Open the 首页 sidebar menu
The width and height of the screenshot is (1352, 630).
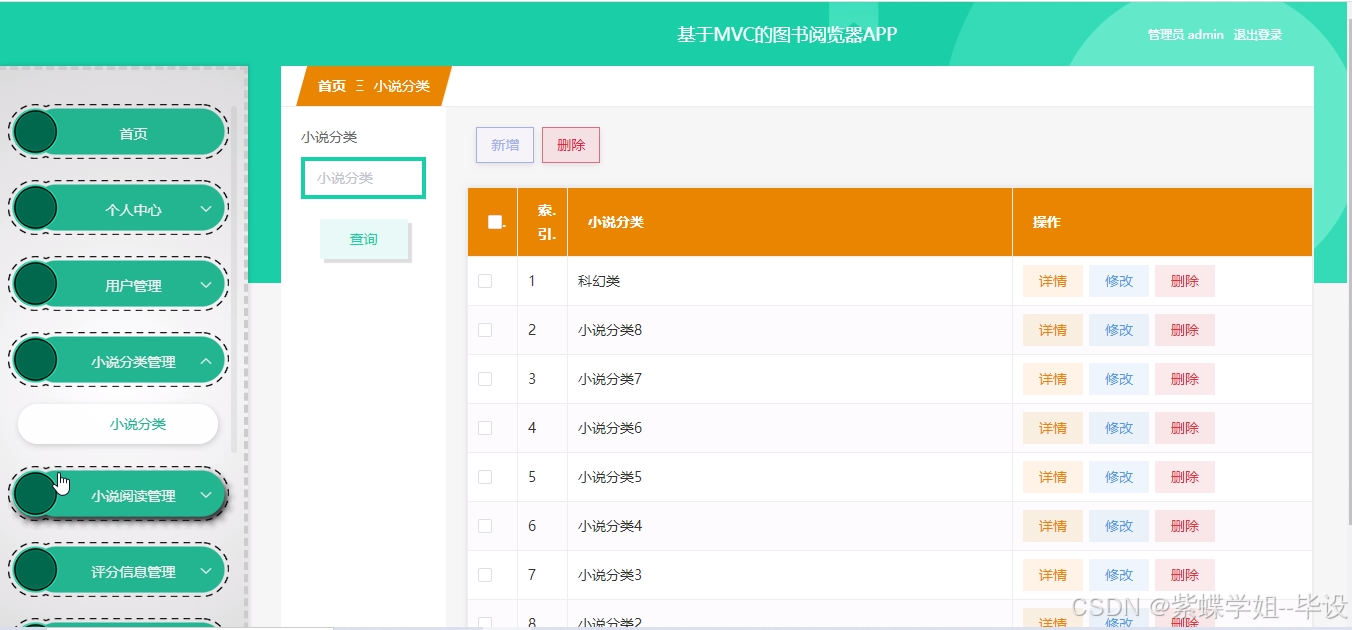coord(119,133)
